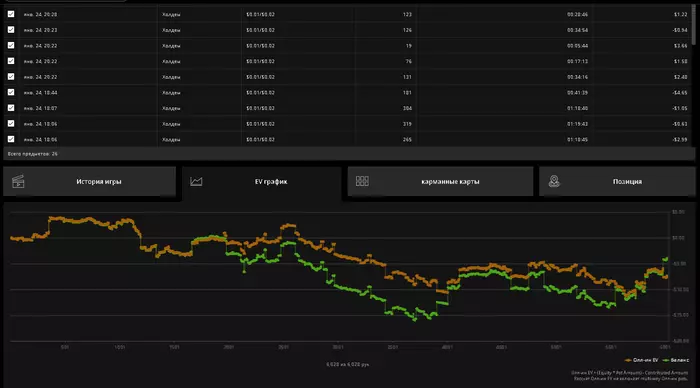Click the card-grid icon beside карманные карты

(x=362, y=181)
